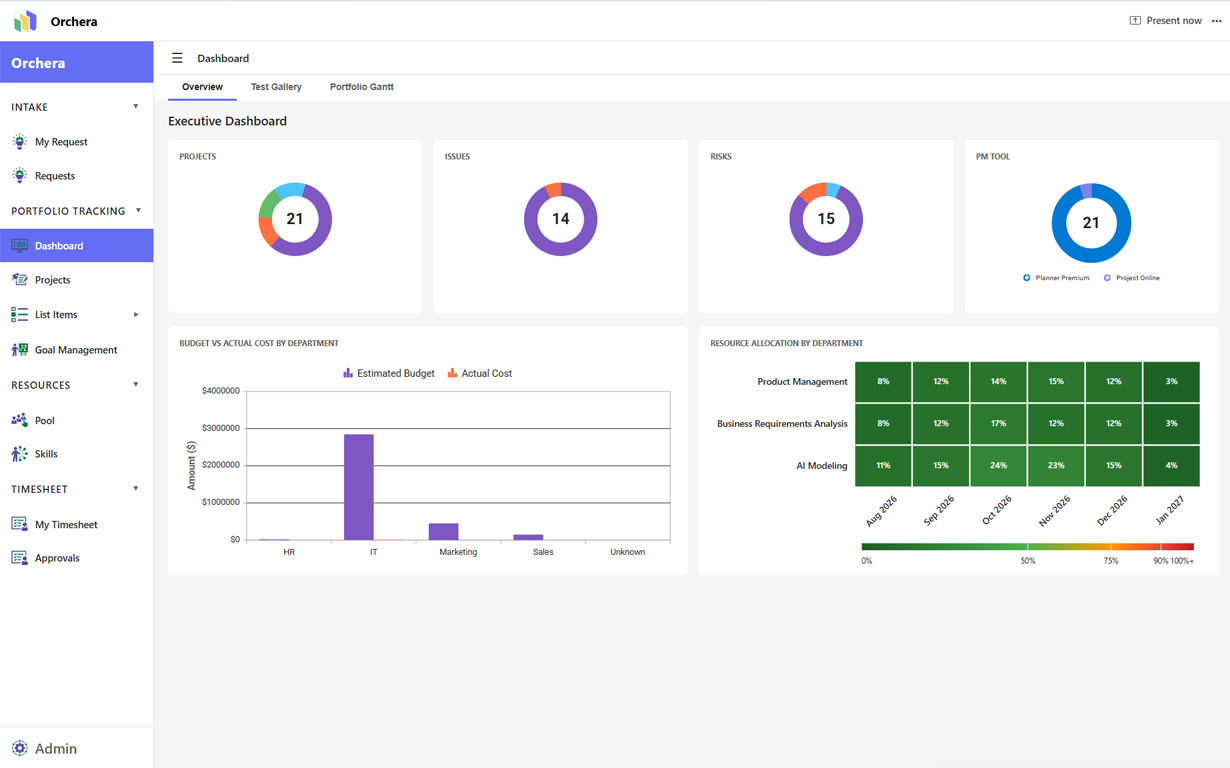This screenshot has height=768, width=1230.
Task: Toggle Planner Premium legend marker
Action: [x=1027, y=278]
